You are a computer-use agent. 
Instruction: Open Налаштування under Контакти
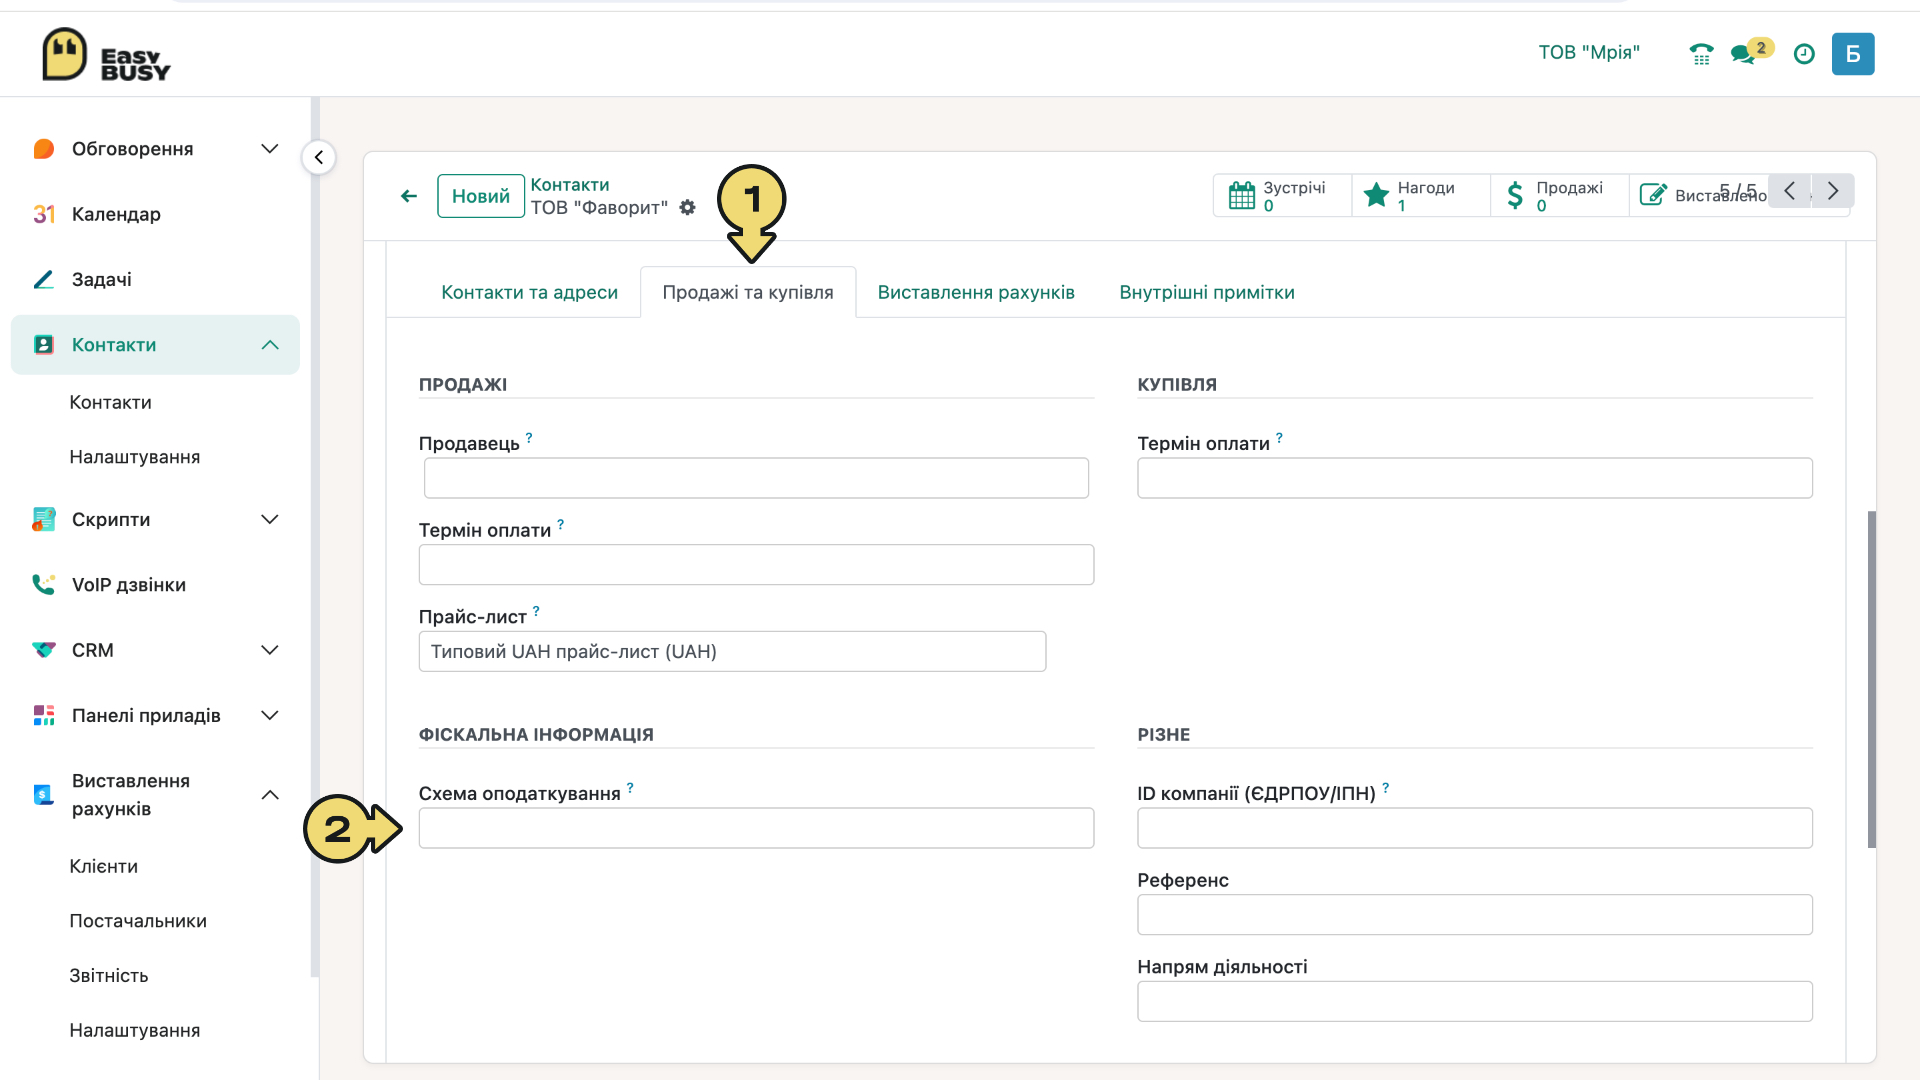[x=135, y=457]
